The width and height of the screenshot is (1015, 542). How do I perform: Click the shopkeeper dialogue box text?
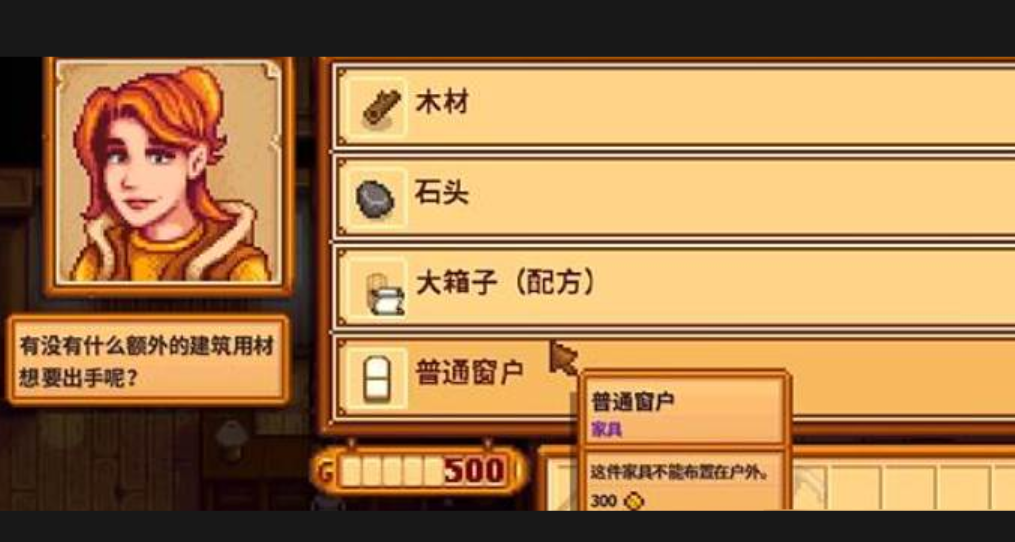point(147,361)
